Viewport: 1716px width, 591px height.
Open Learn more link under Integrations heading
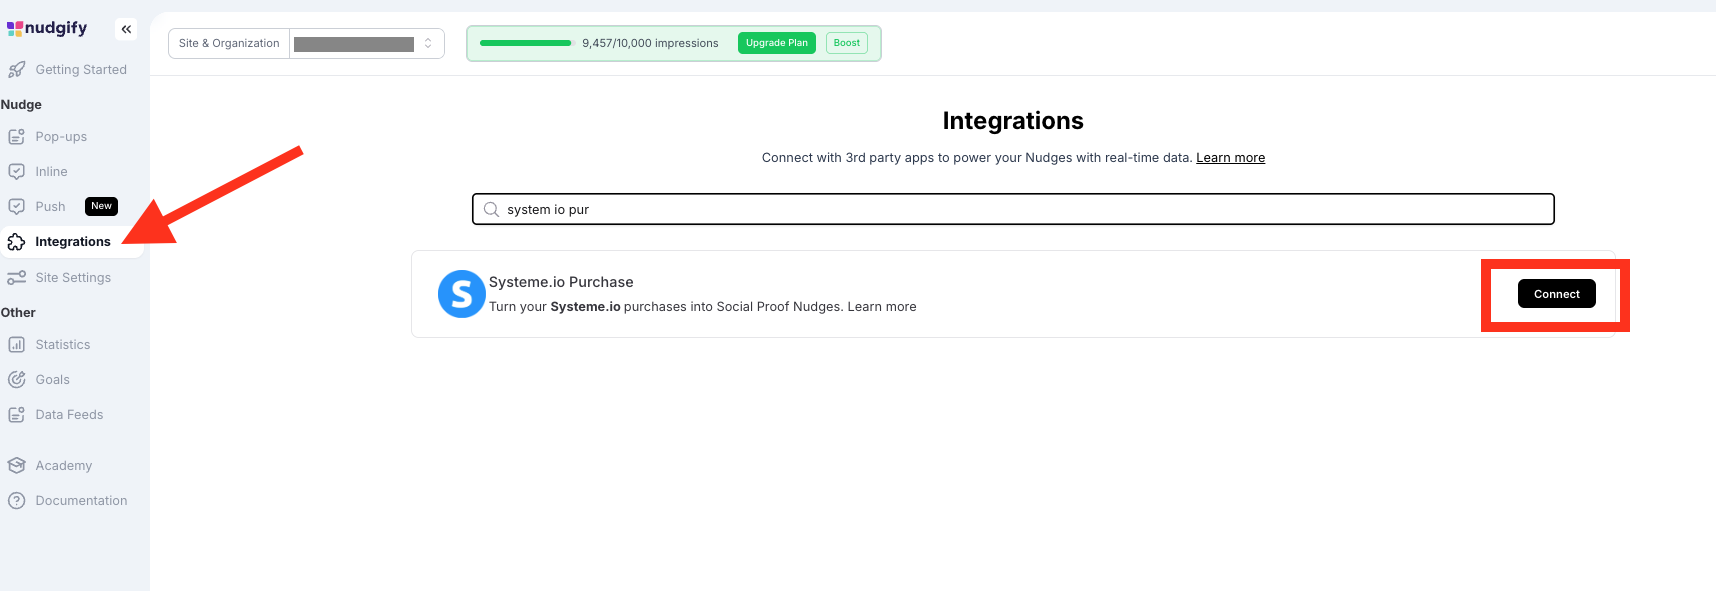1230,158
